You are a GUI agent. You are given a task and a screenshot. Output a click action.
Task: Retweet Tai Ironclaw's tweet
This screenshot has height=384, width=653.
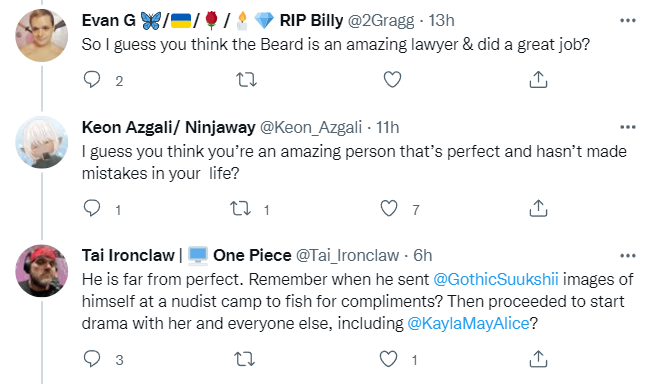pos(244,359)
